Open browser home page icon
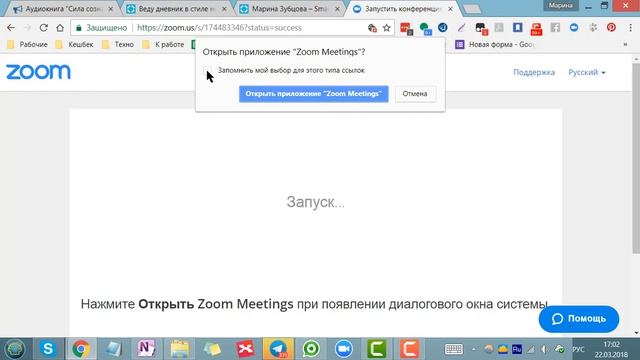Viewport: 640px width, 360px height. pos(60,28)
